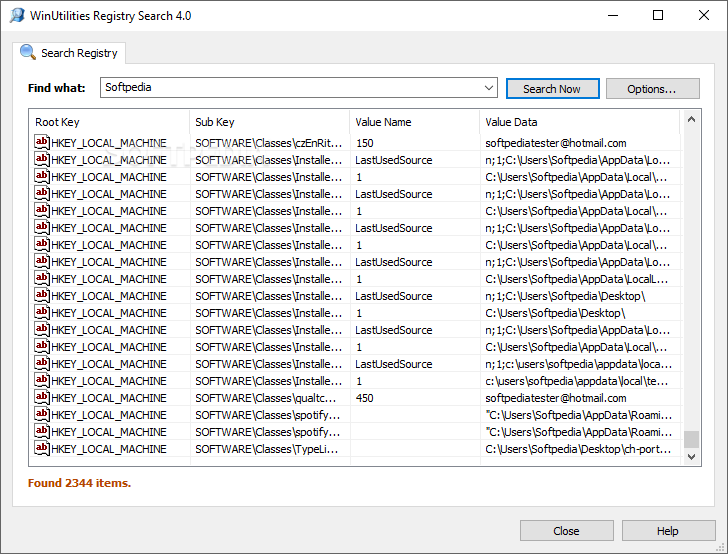
Task: Select the c:\users\softpedia\appdata\local\te... value data
Action: point(577,381)
